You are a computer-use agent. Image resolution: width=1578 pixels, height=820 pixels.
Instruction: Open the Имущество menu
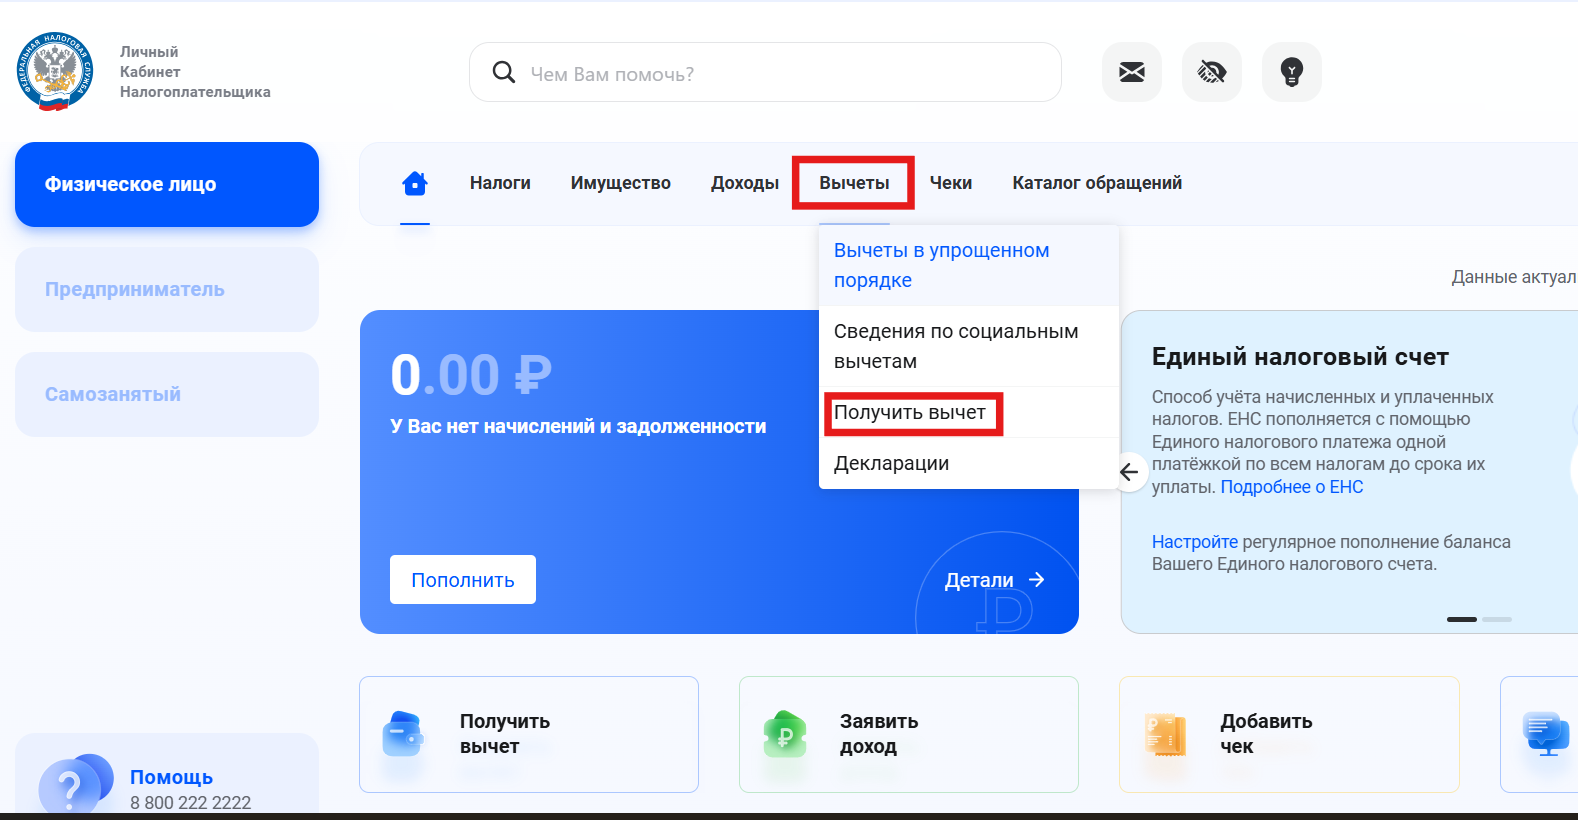click(x=621, y=183)
